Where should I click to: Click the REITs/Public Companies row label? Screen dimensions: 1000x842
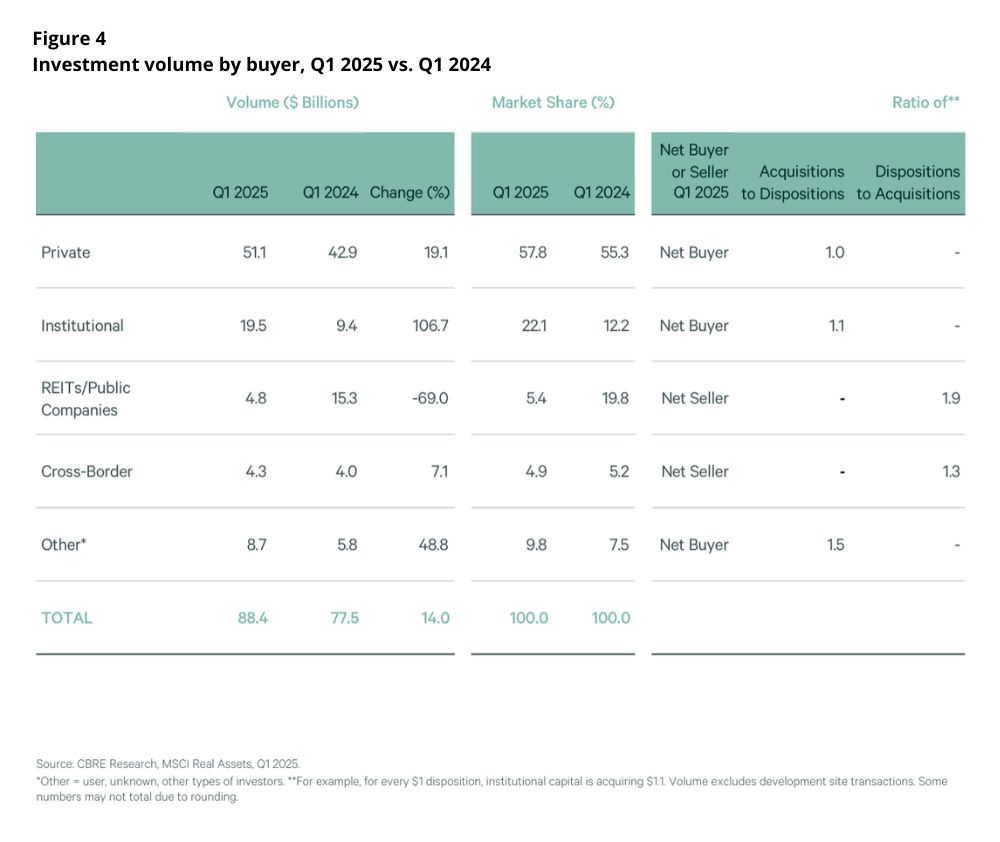pos(85,398)
